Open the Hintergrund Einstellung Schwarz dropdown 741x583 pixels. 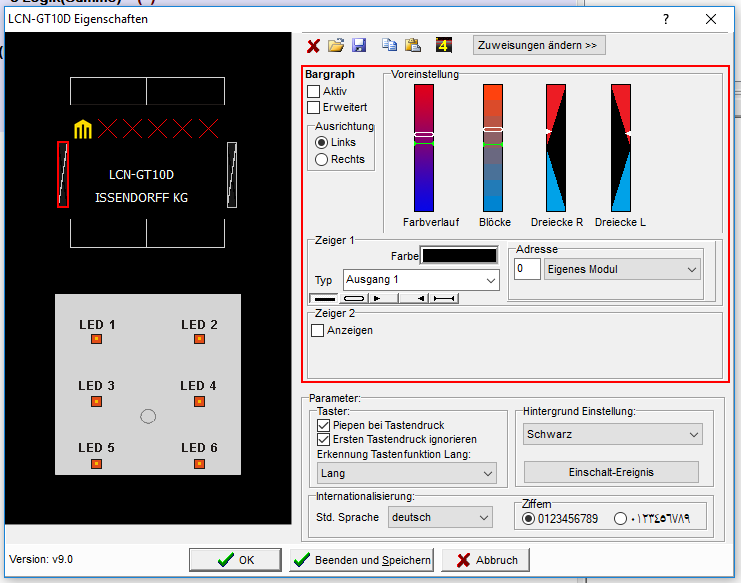tap(612, 434)
